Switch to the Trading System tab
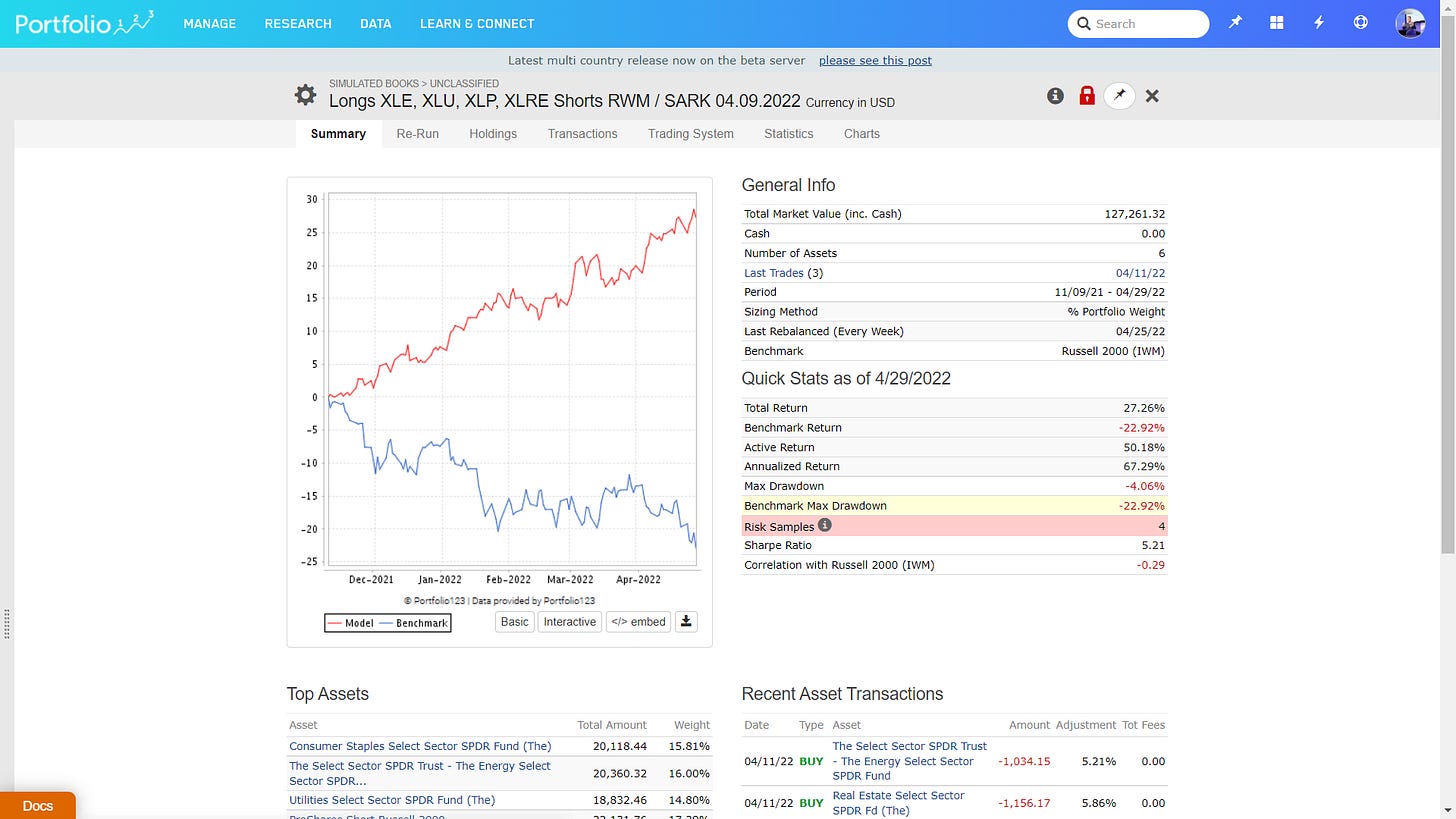The height and width of the screenshot is (819, 1456). [x=690, y=133]
